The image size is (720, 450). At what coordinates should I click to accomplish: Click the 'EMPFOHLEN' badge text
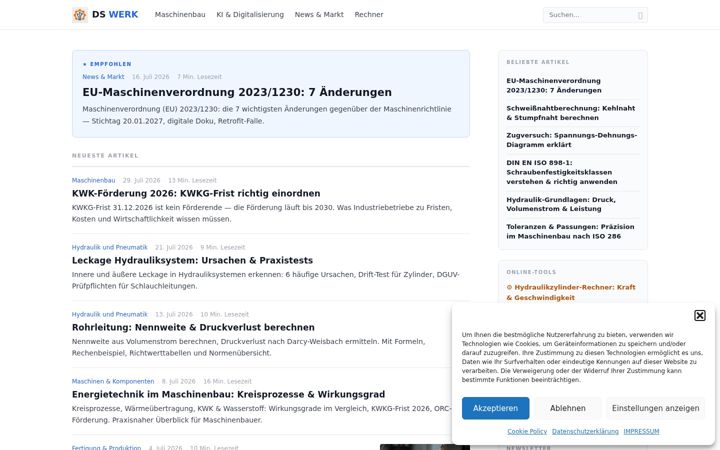click(x=111, y=64)
